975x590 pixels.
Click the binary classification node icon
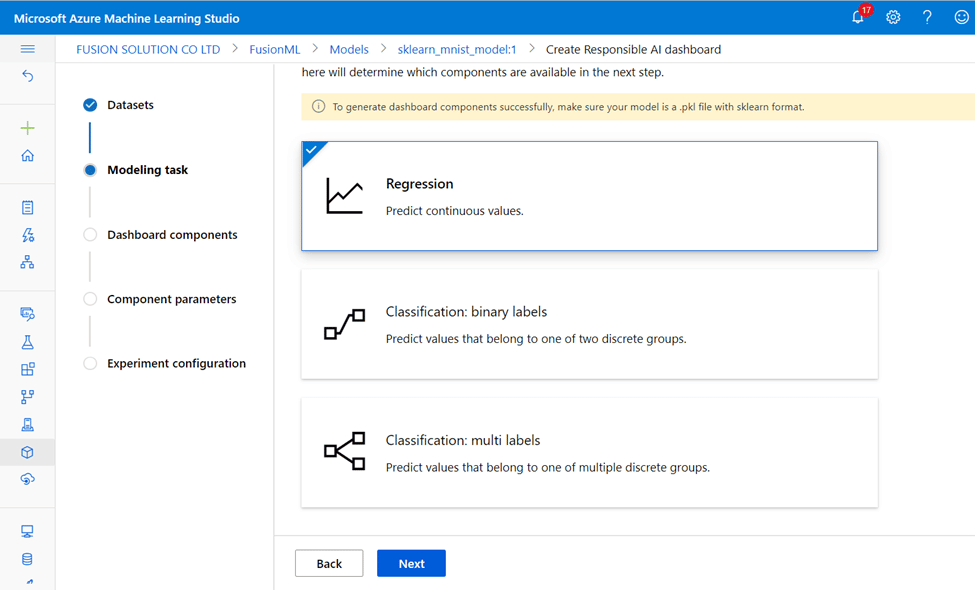pyautogui.click(x=344, y=324)
